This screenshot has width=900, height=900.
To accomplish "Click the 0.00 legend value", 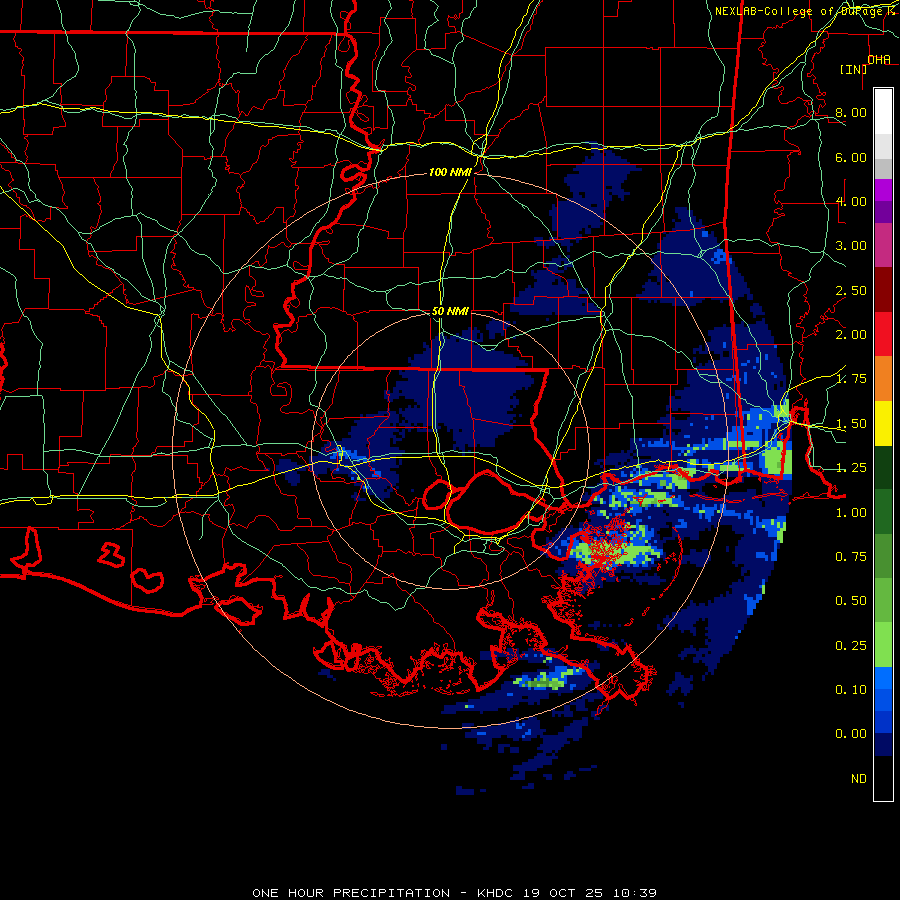I will pyautogui.click(x=851, y=734).
